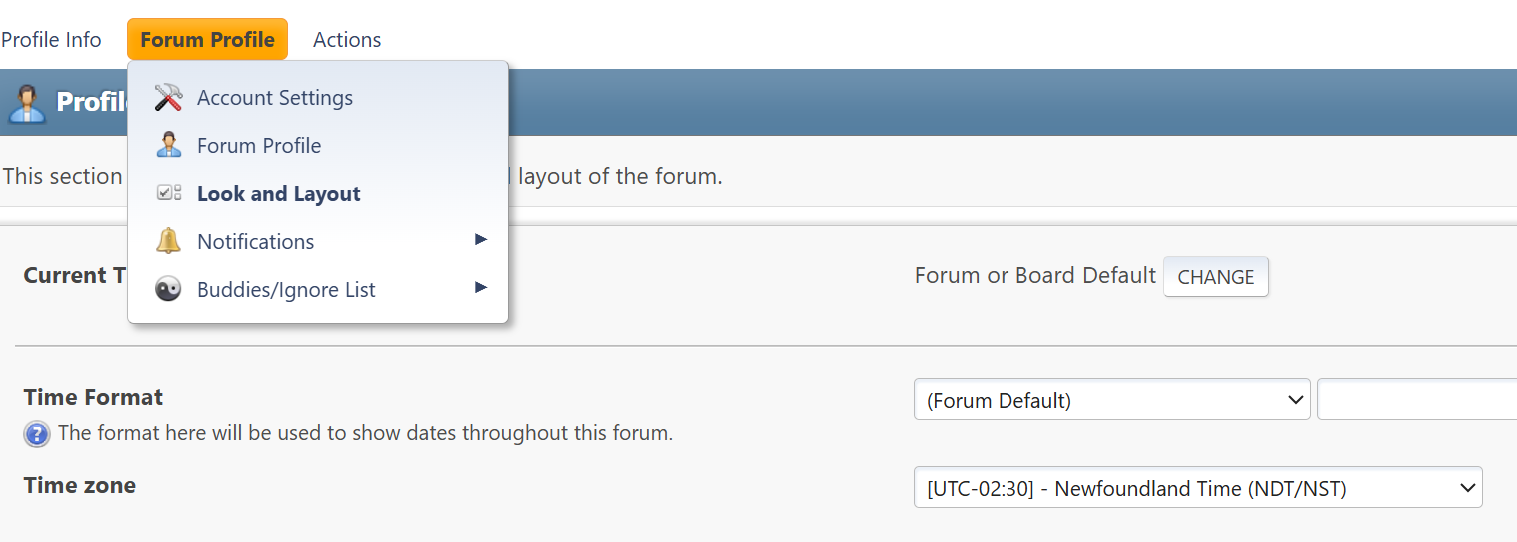Viewport: 1517px width, 542px height.
Task: Expand the Buddies/Ignore List submenu arrow
Action: tap(481, 288)
